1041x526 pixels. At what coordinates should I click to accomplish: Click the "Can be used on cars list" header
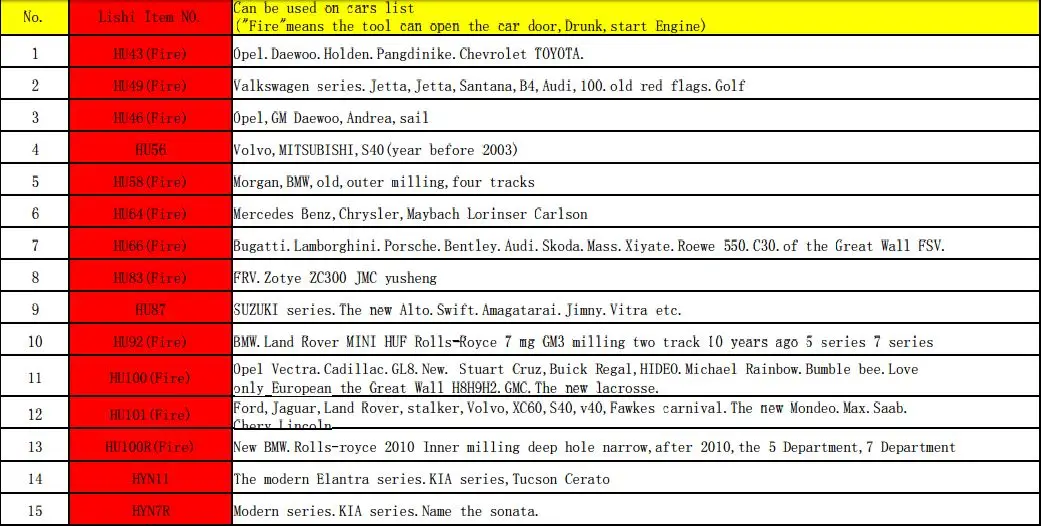[636, 17]
